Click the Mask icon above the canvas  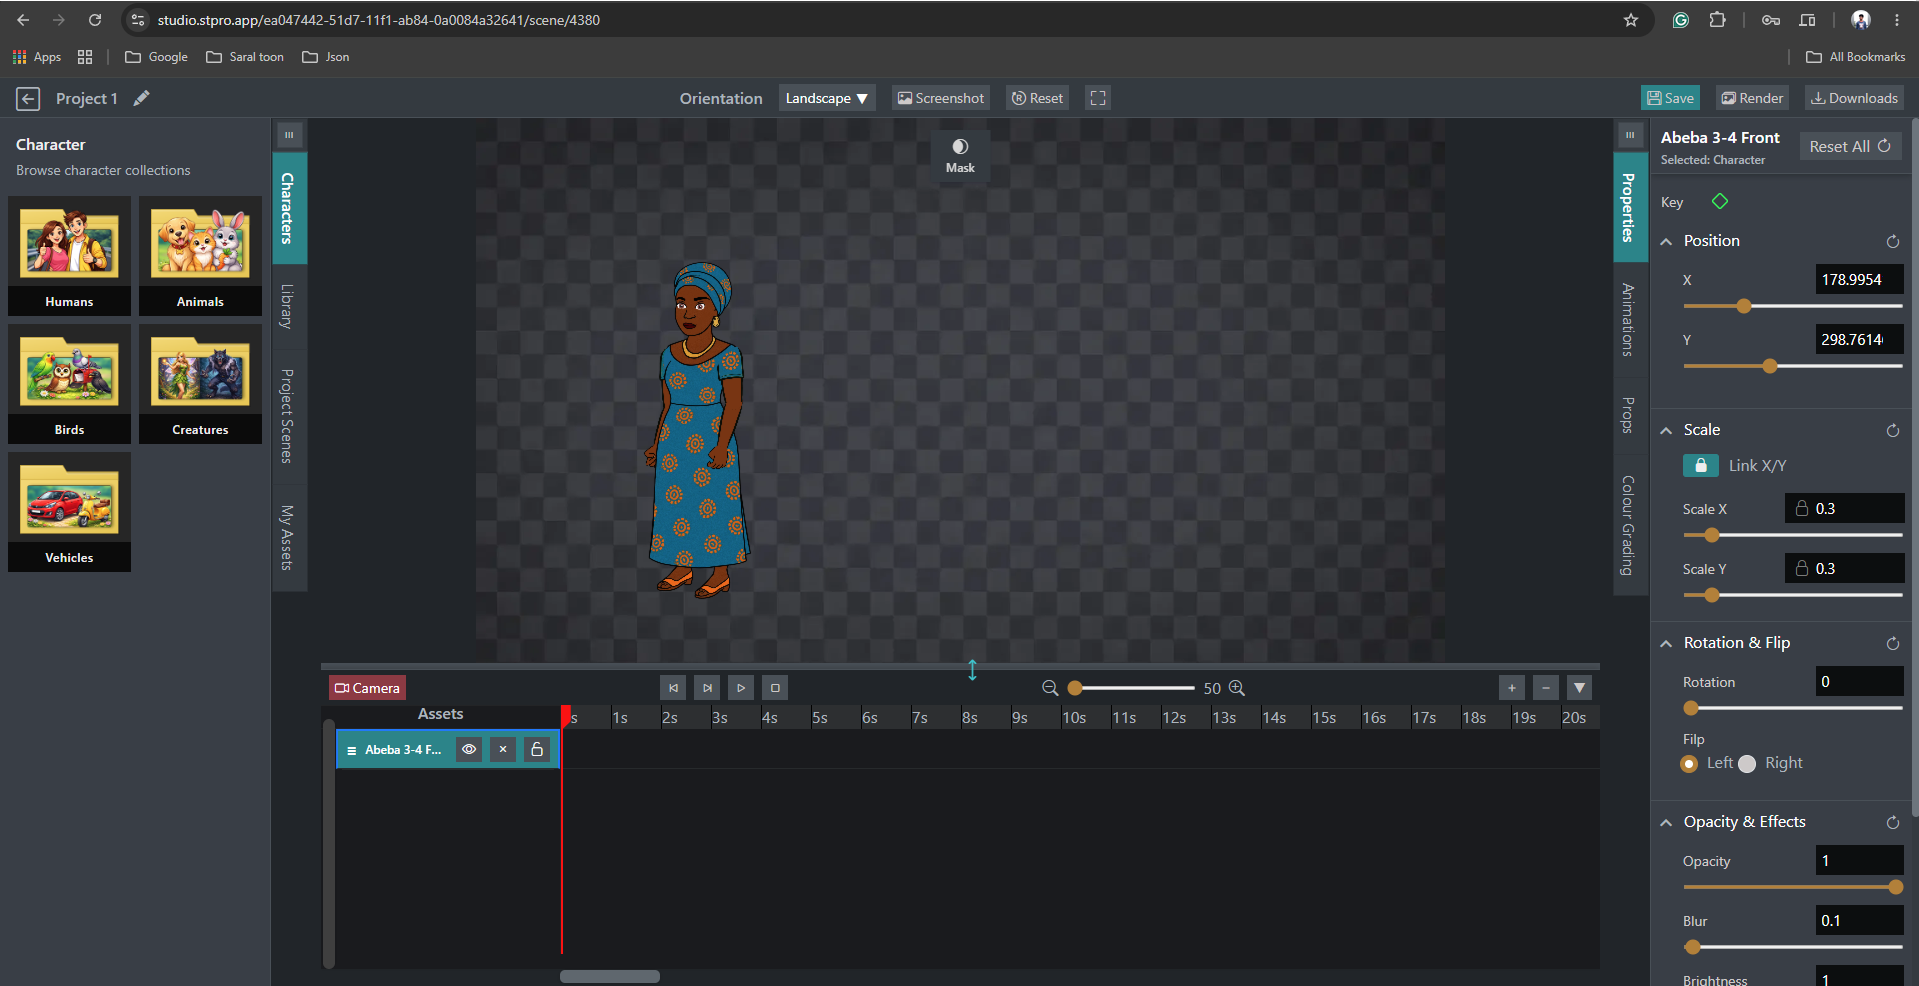[960, 147]
